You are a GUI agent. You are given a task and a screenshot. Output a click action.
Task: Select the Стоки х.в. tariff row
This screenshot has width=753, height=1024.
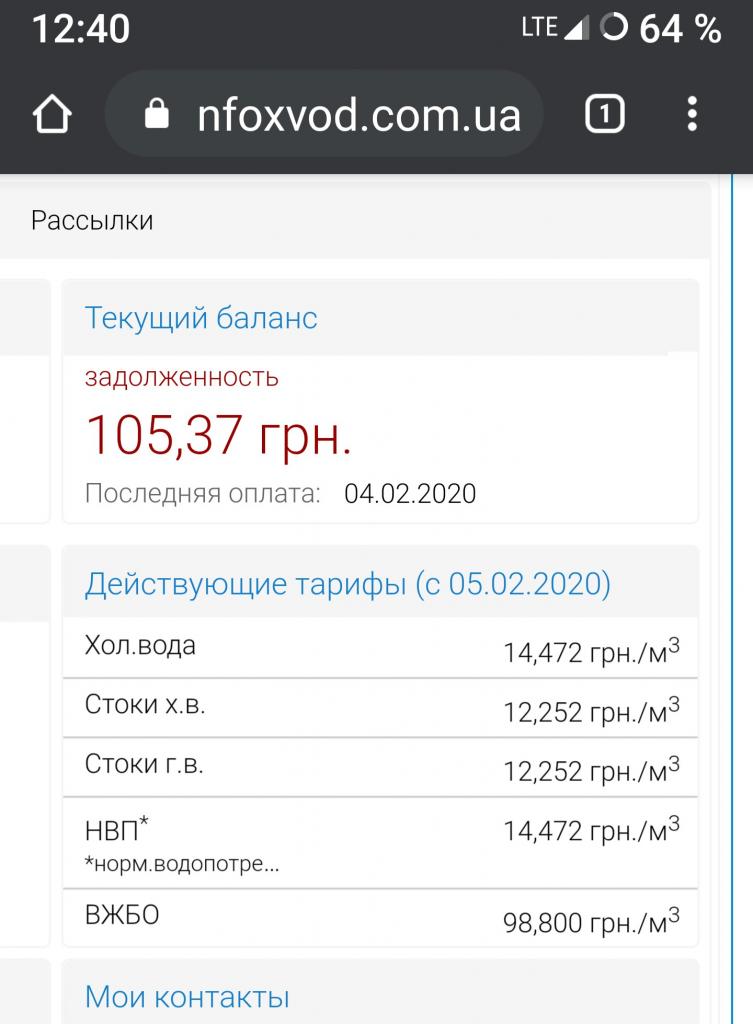pyautogui.click(x=380, y=708)
